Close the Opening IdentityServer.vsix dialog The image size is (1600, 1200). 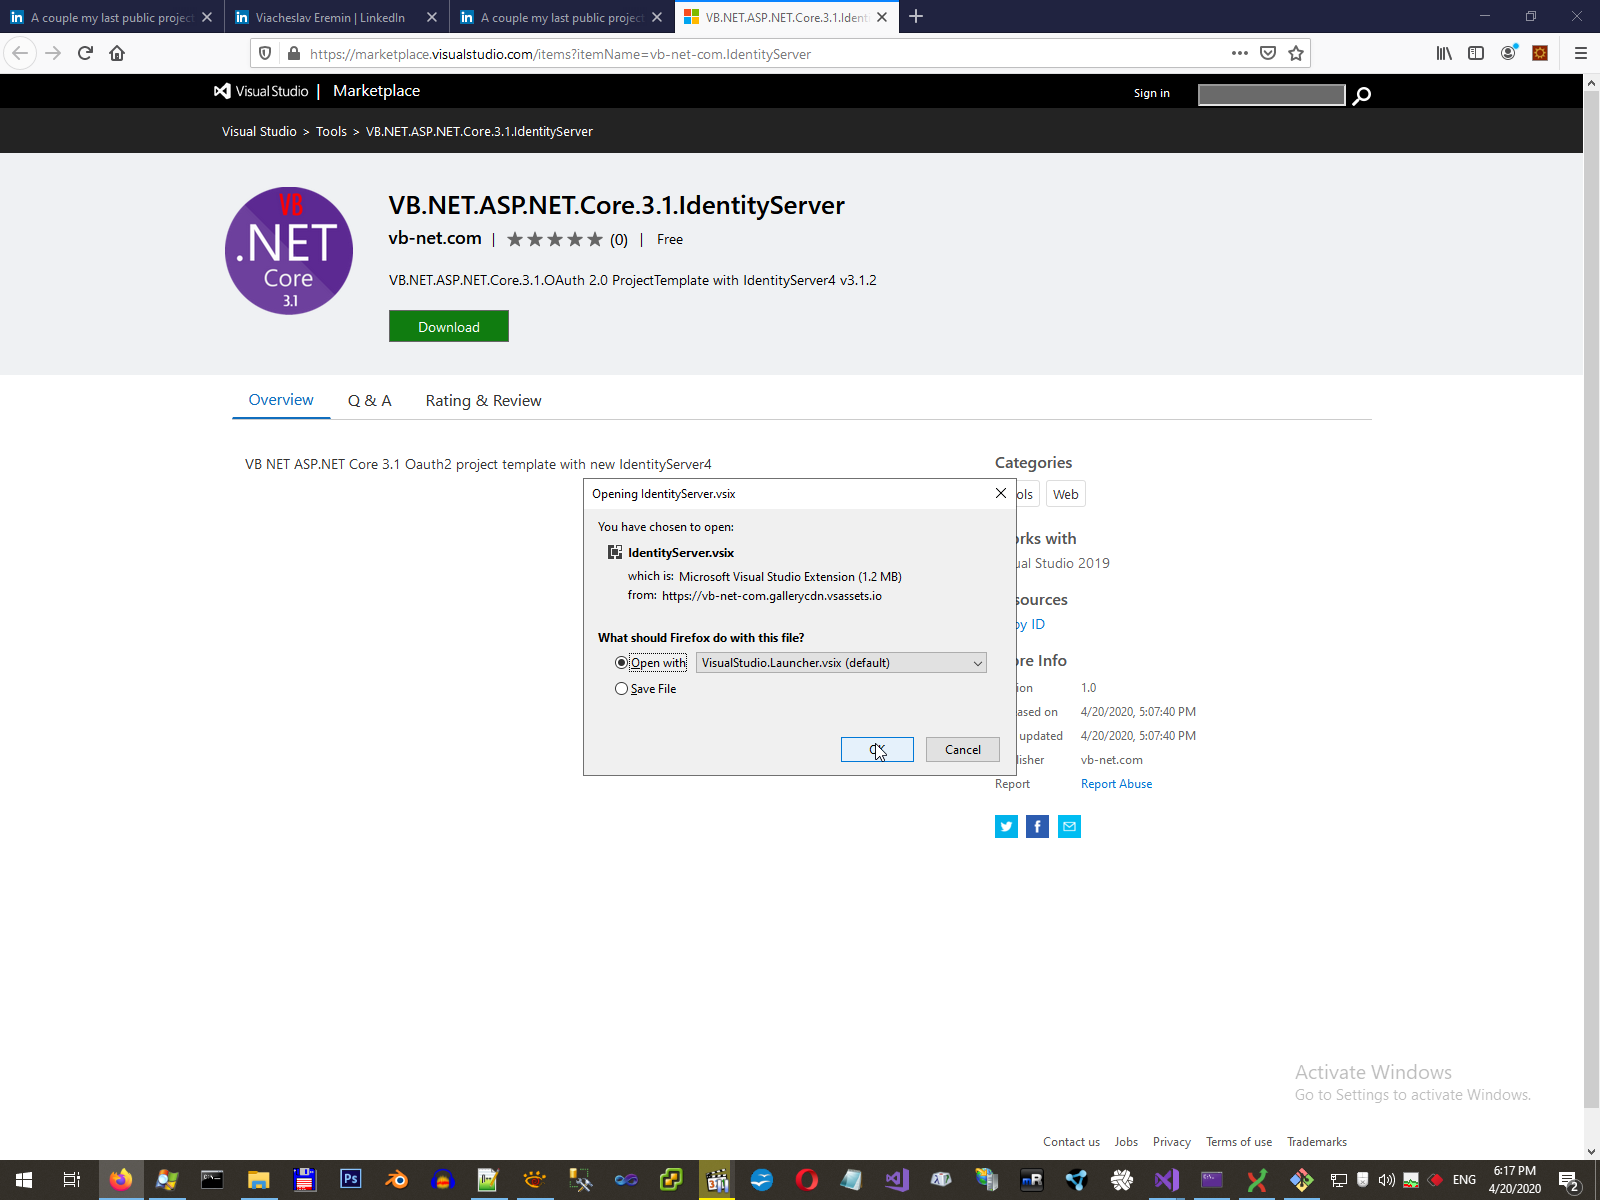[1001, 493]
